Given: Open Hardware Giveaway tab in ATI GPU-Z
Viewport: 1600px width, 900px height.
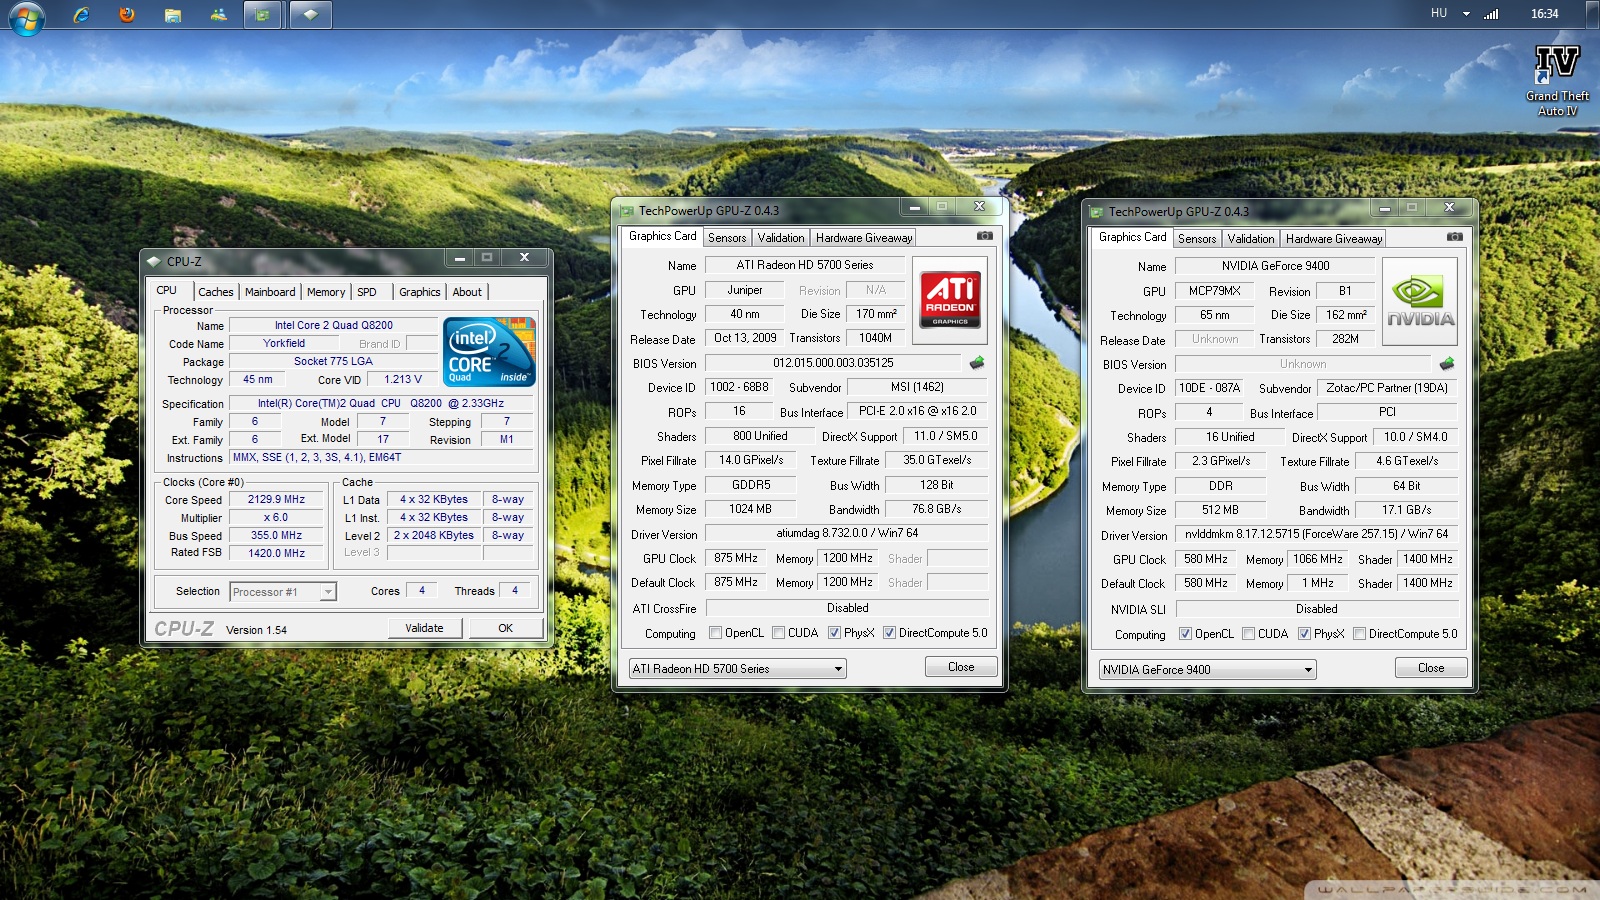Looking at the screenshot, I should point(864,238).
